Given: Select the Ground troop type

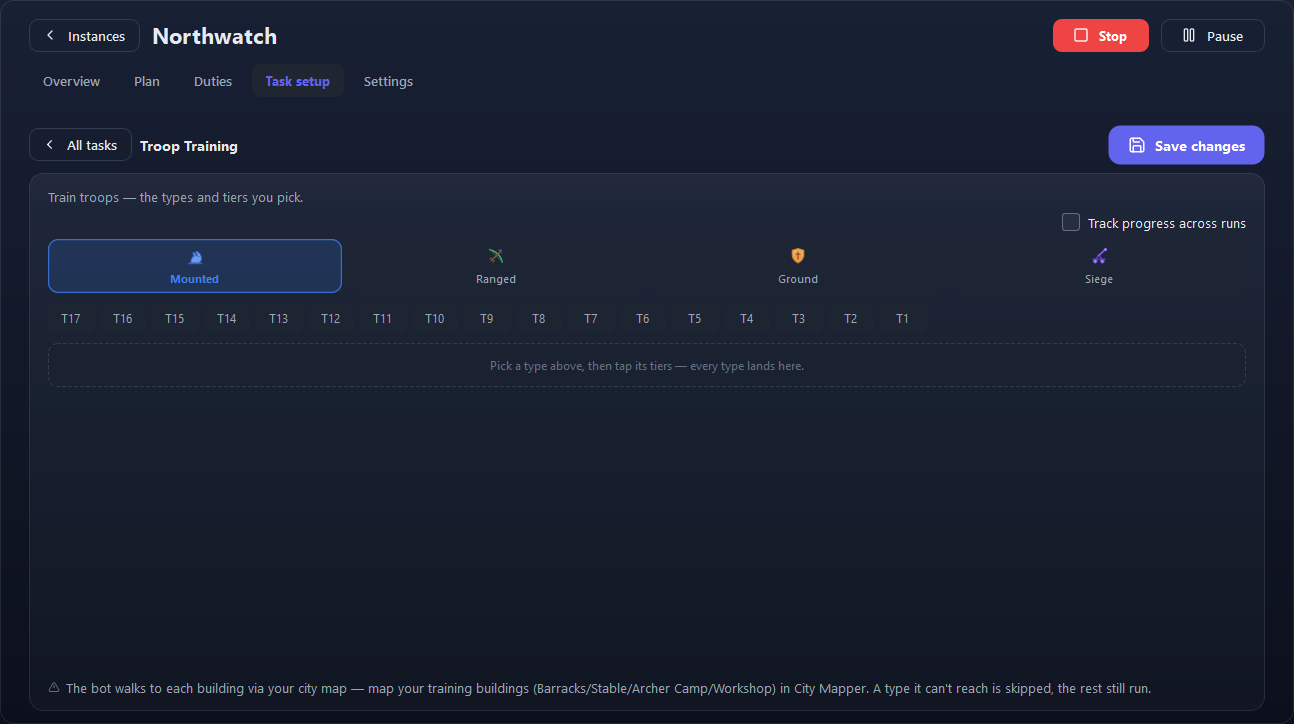Looking at the screenshot, I should pos(798,266).
